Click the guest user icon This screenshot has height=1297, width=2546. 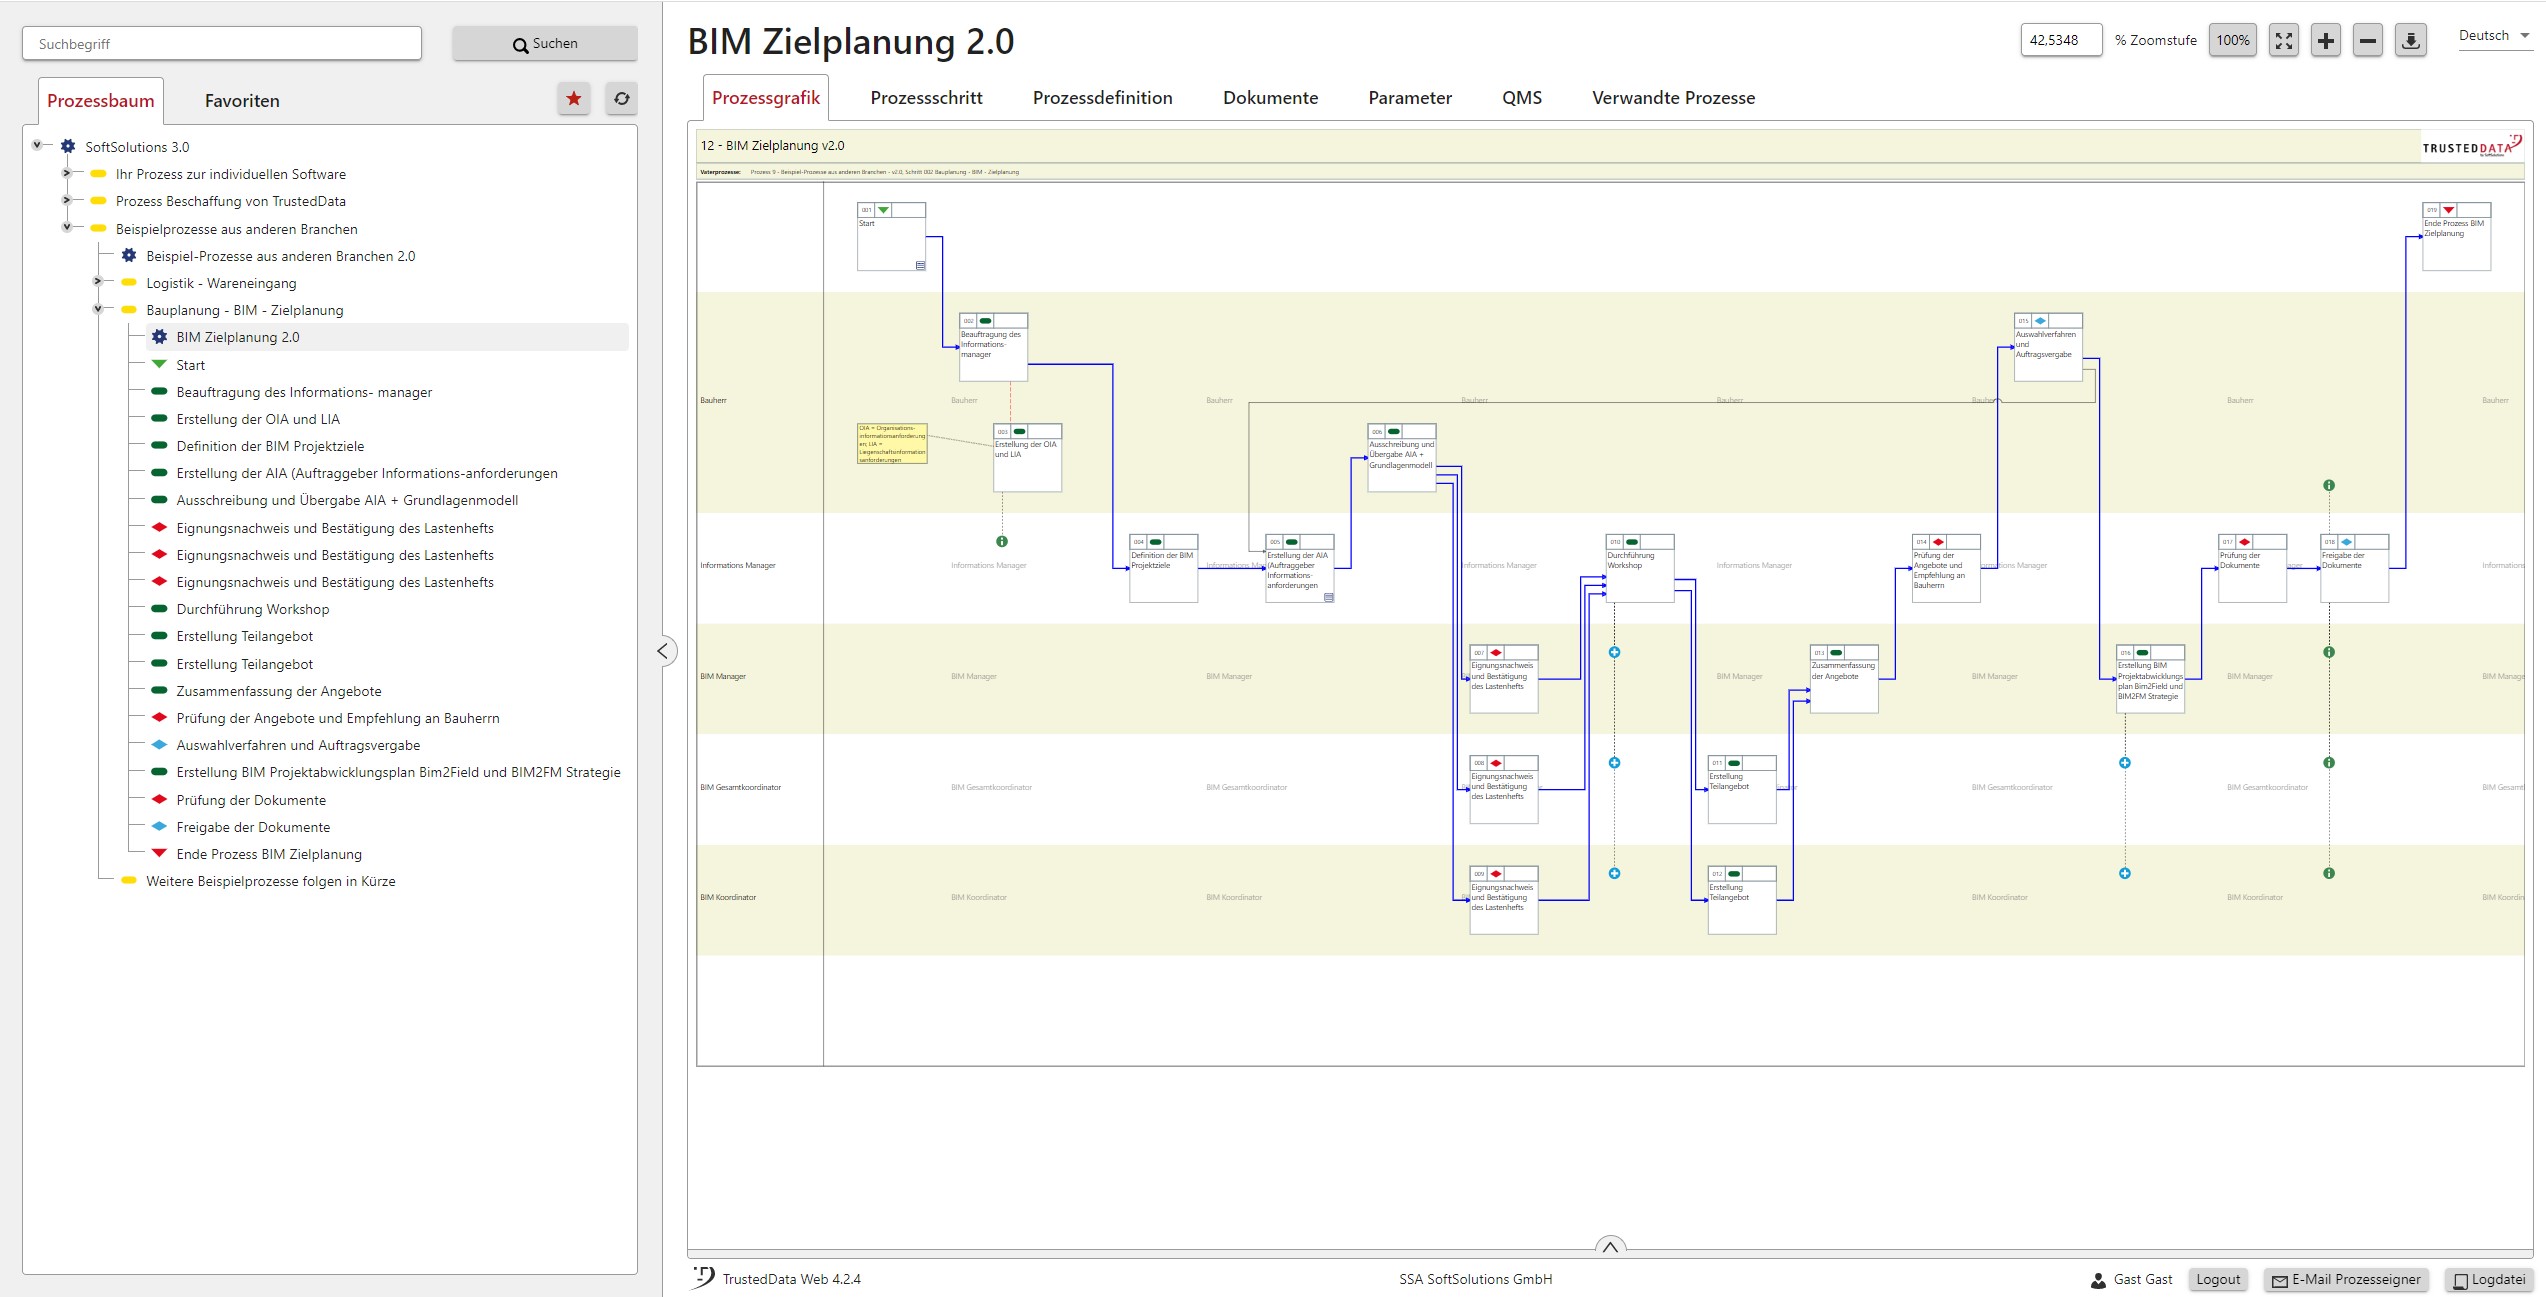[2098, 1280]
